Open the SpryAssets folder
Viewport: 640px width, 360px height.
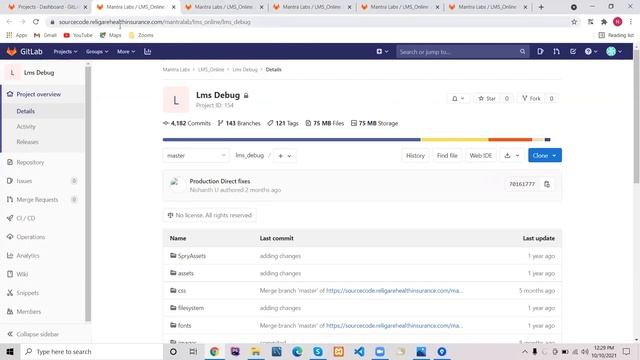click(x=192, y=256)
